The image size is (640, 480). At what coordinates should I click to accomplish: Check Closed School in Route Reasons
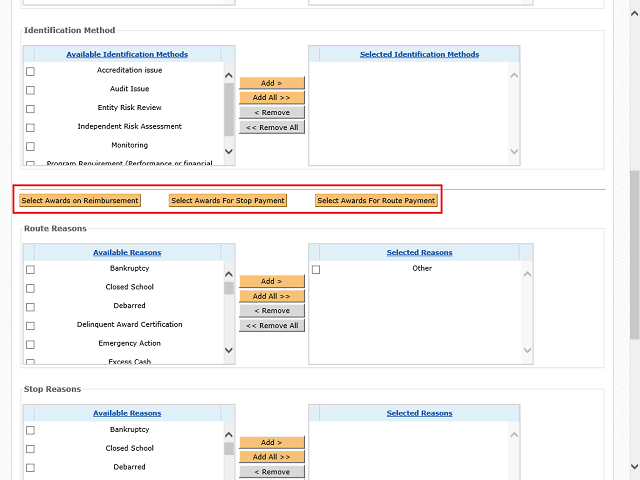point(30,289)
